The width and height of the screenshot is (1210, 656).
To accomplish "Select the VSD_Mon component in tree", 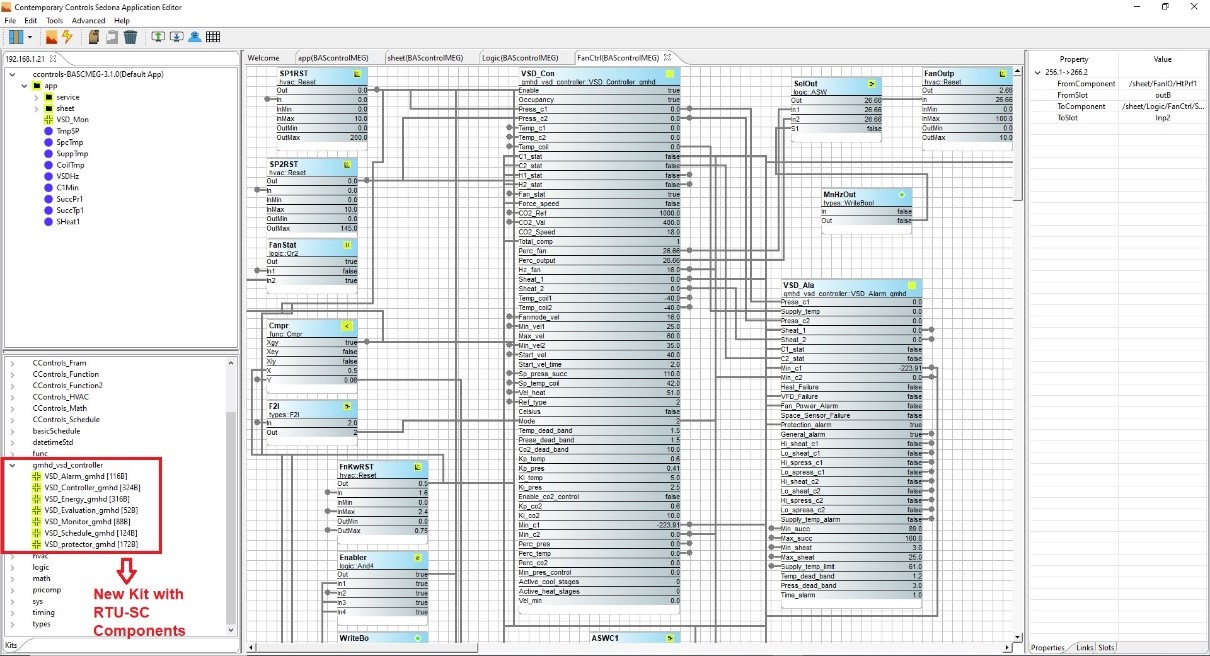I will [72, 119].
